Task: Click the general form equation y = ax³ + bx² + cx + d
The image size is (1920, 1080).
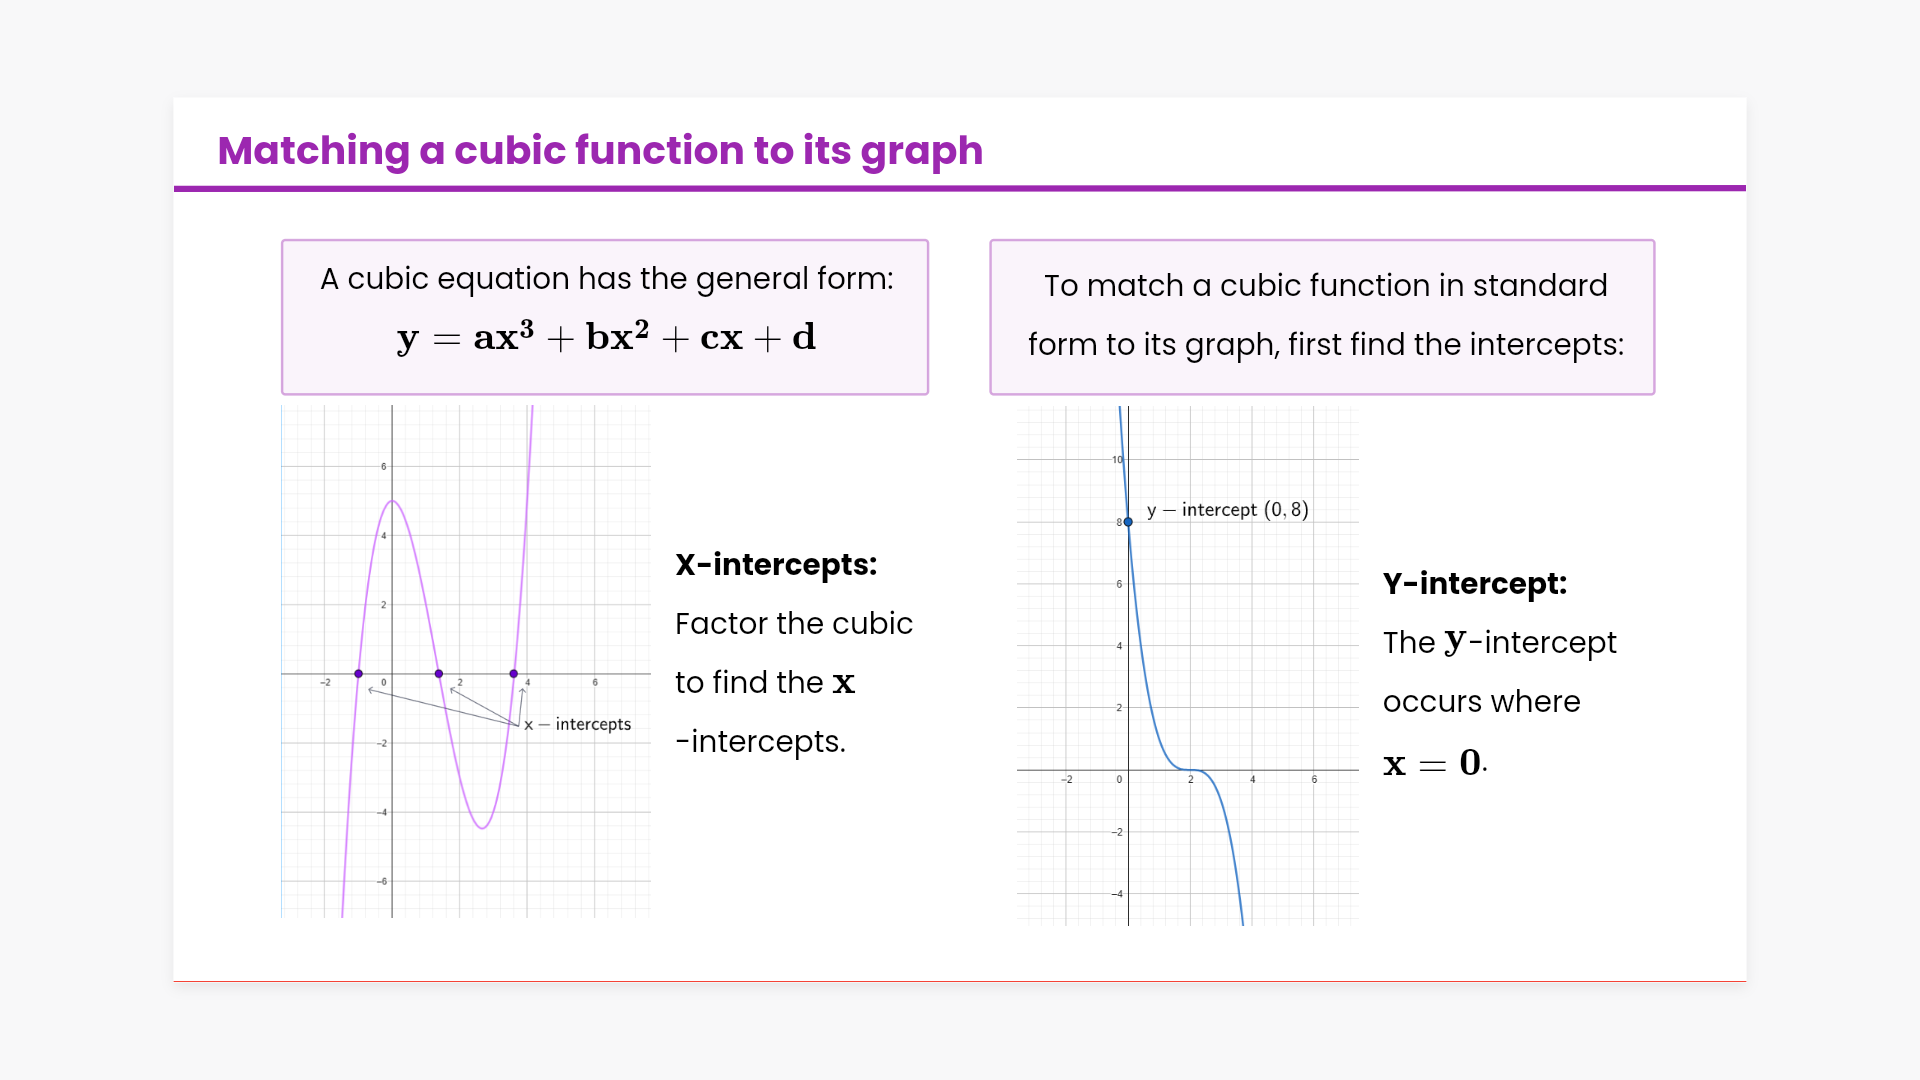Action: tap(606, 338)
